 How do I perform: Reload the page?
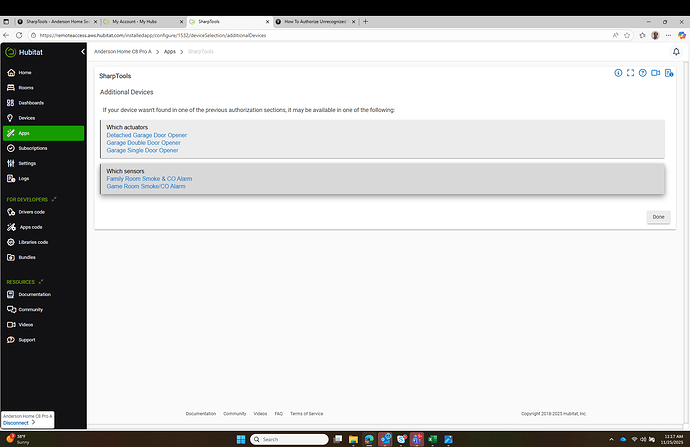point(19,35)
